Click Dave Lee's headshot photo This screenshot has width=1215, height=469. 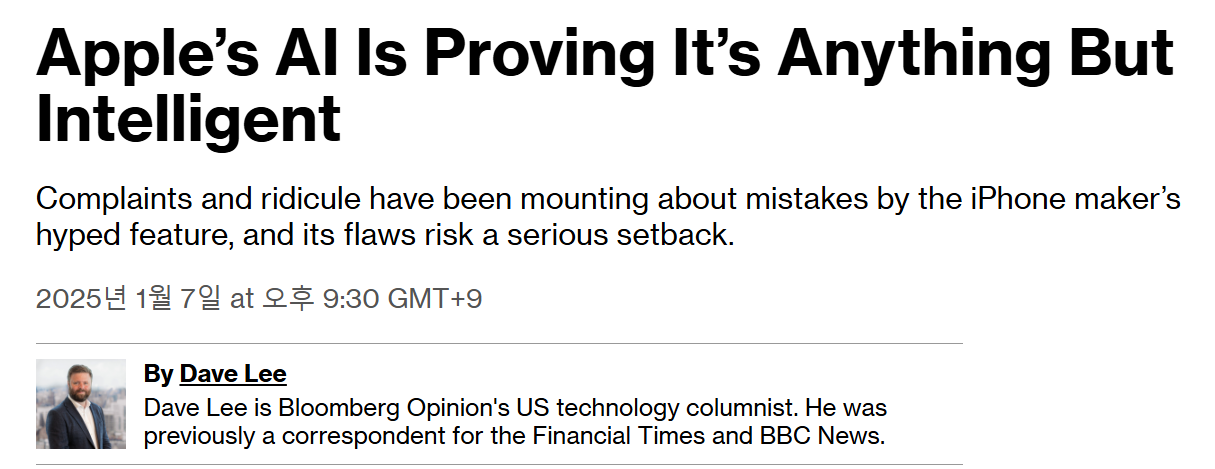click(81, 404)
